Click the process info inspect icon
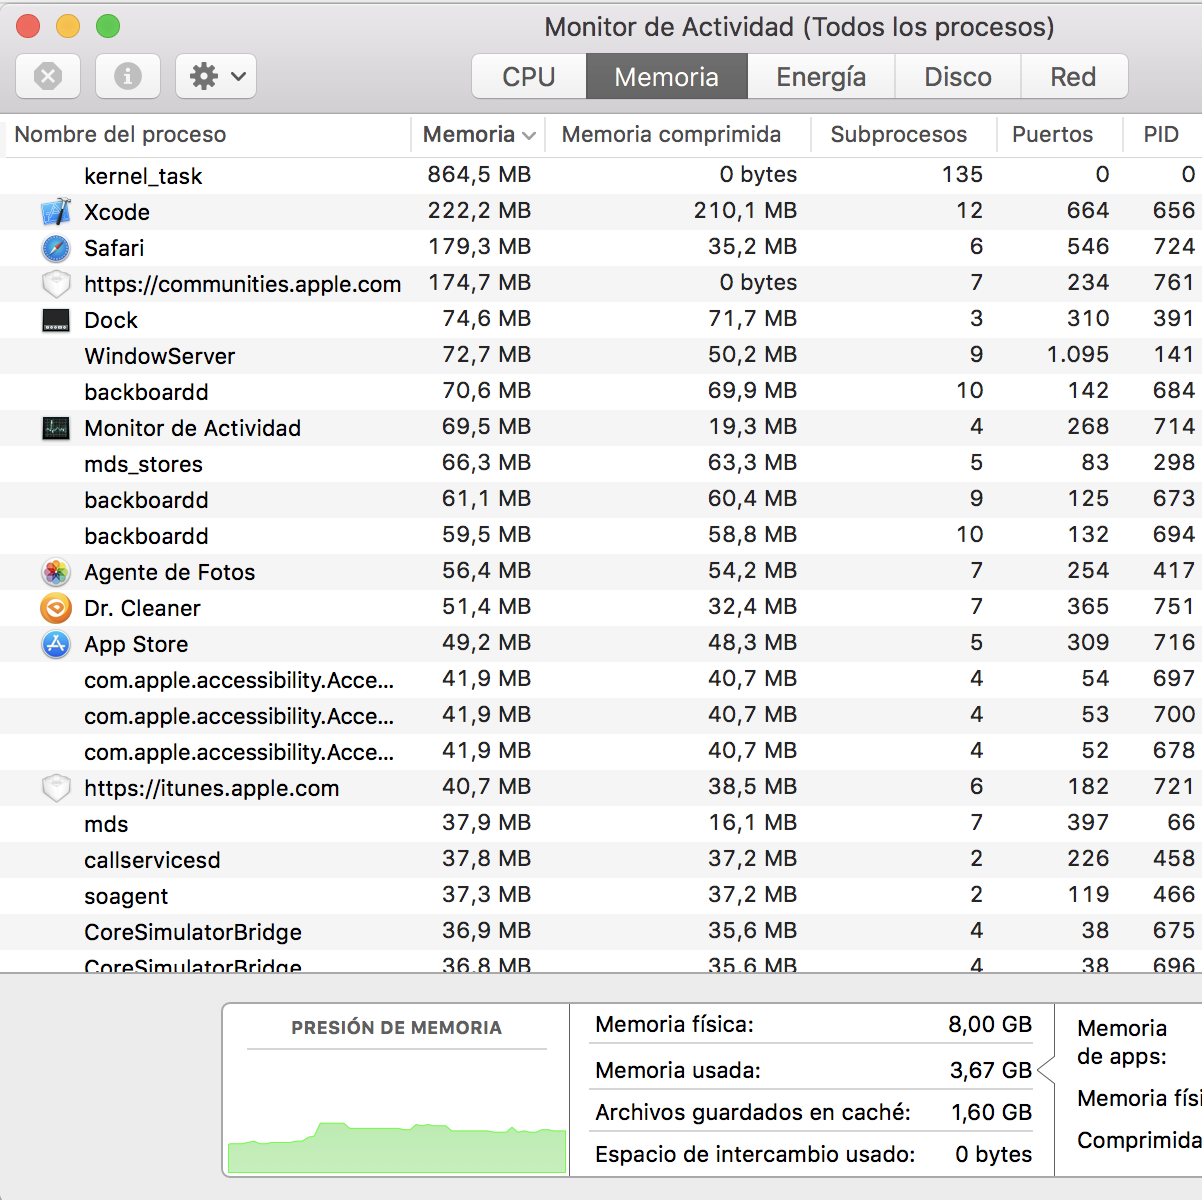Screen dimensions: 1202x1200 [x=127, y=76]
